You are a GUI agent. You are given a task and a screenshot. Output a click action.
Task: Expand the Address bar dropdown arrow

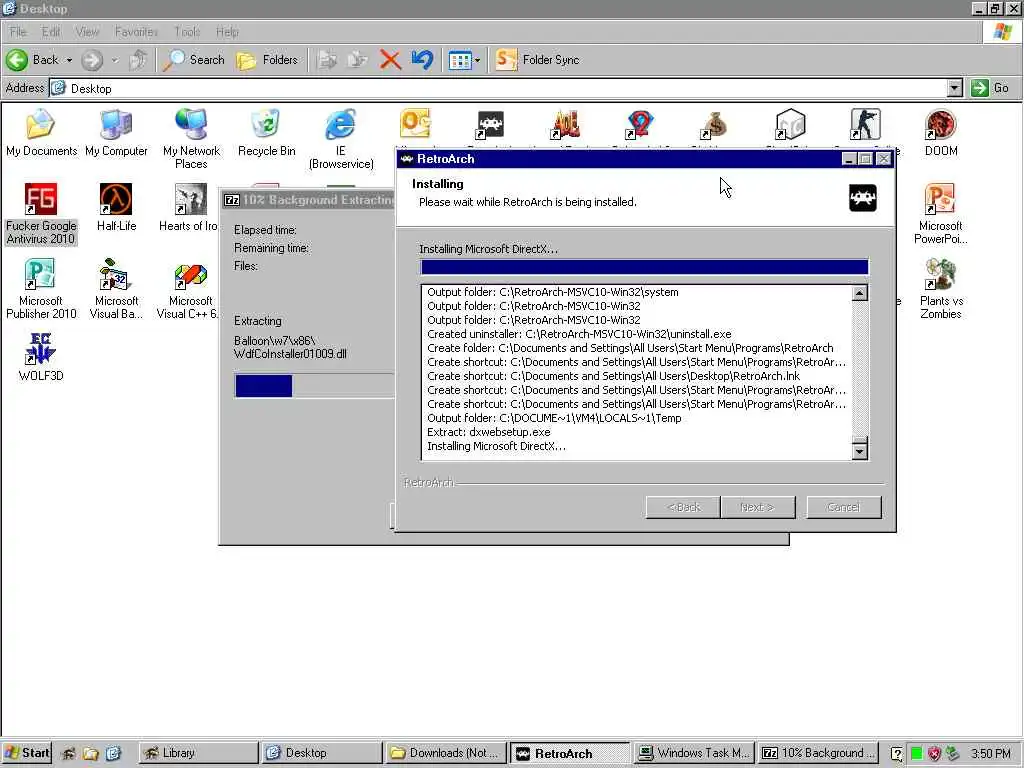point(955,88)
